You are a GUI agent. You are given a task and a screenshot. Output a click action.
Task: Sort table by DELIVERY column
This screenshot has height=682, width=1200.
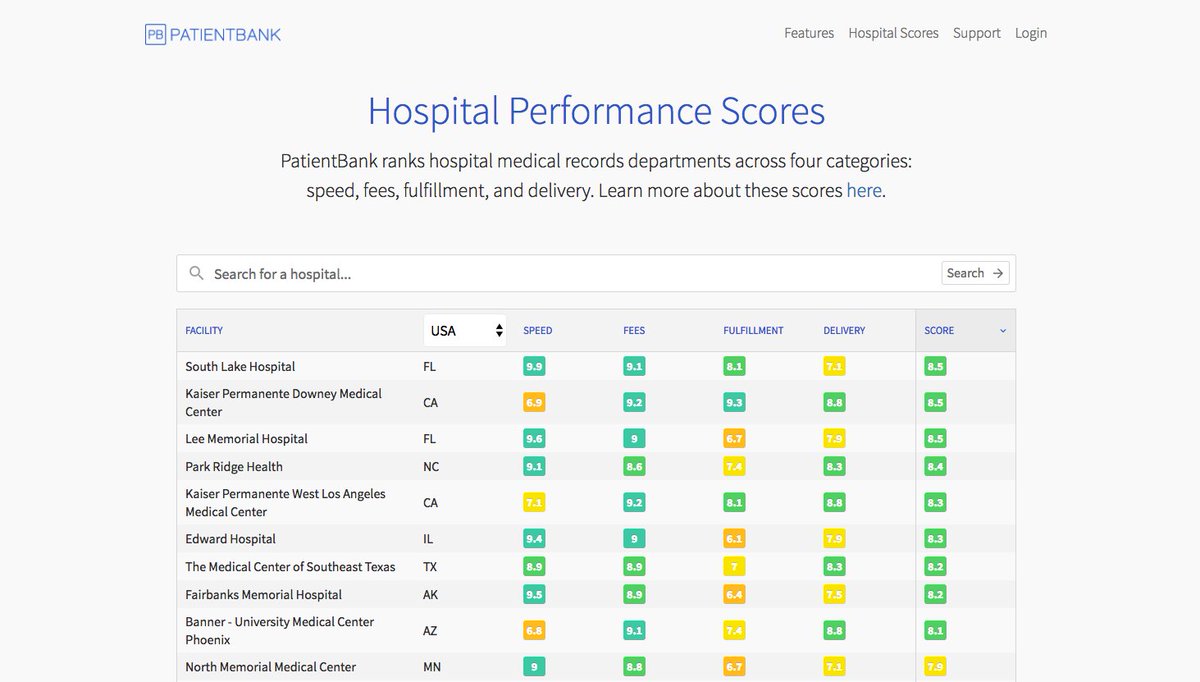(x=844, y=331)
